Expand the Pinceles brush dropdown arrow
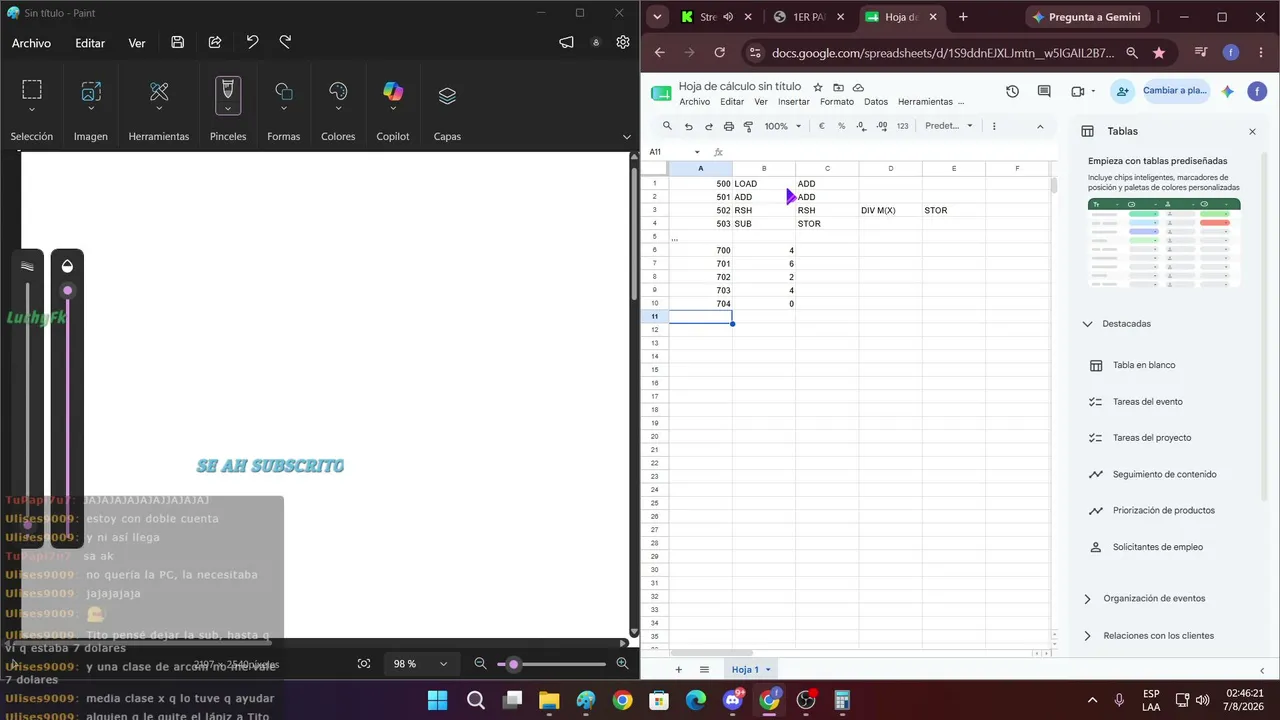The height and width of the screenshot is (720, 1280). [228, 109]
